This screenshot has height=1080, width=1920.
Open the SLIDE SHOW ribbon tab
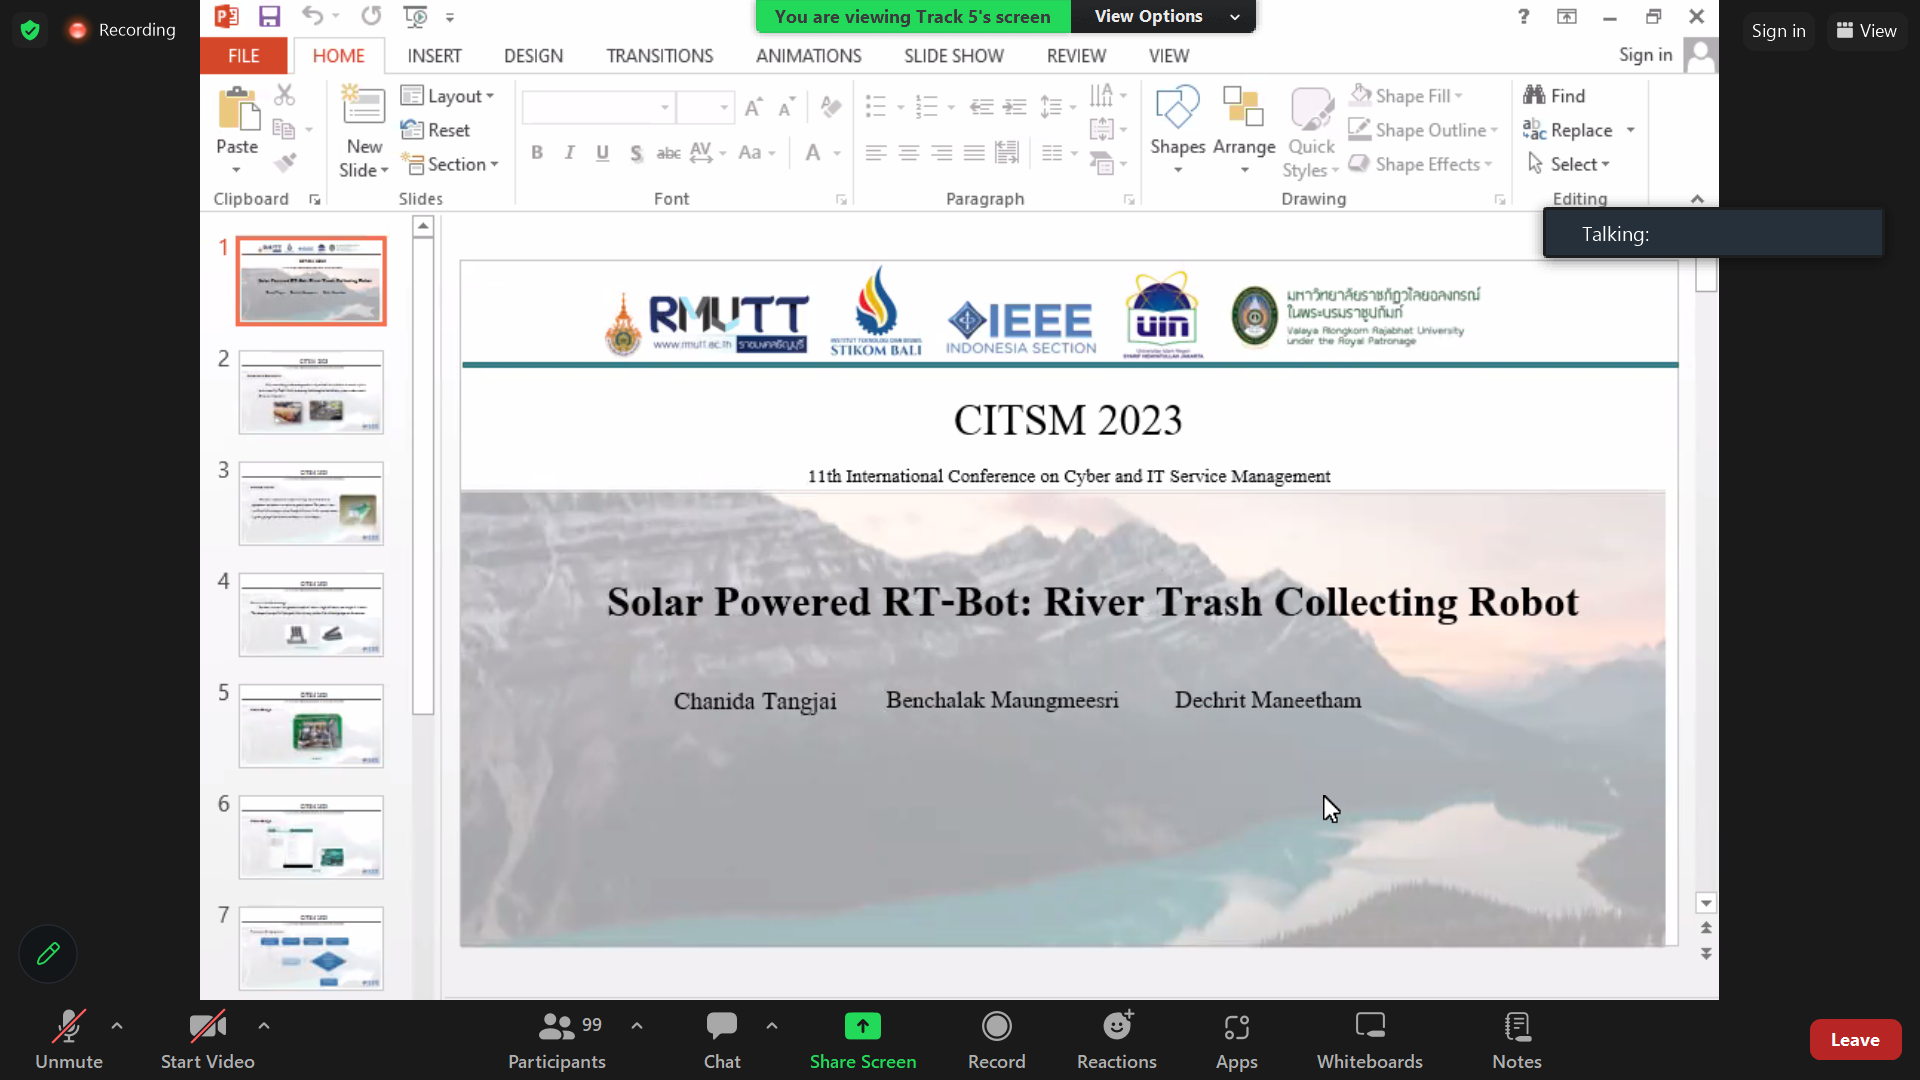pos(953,56)
